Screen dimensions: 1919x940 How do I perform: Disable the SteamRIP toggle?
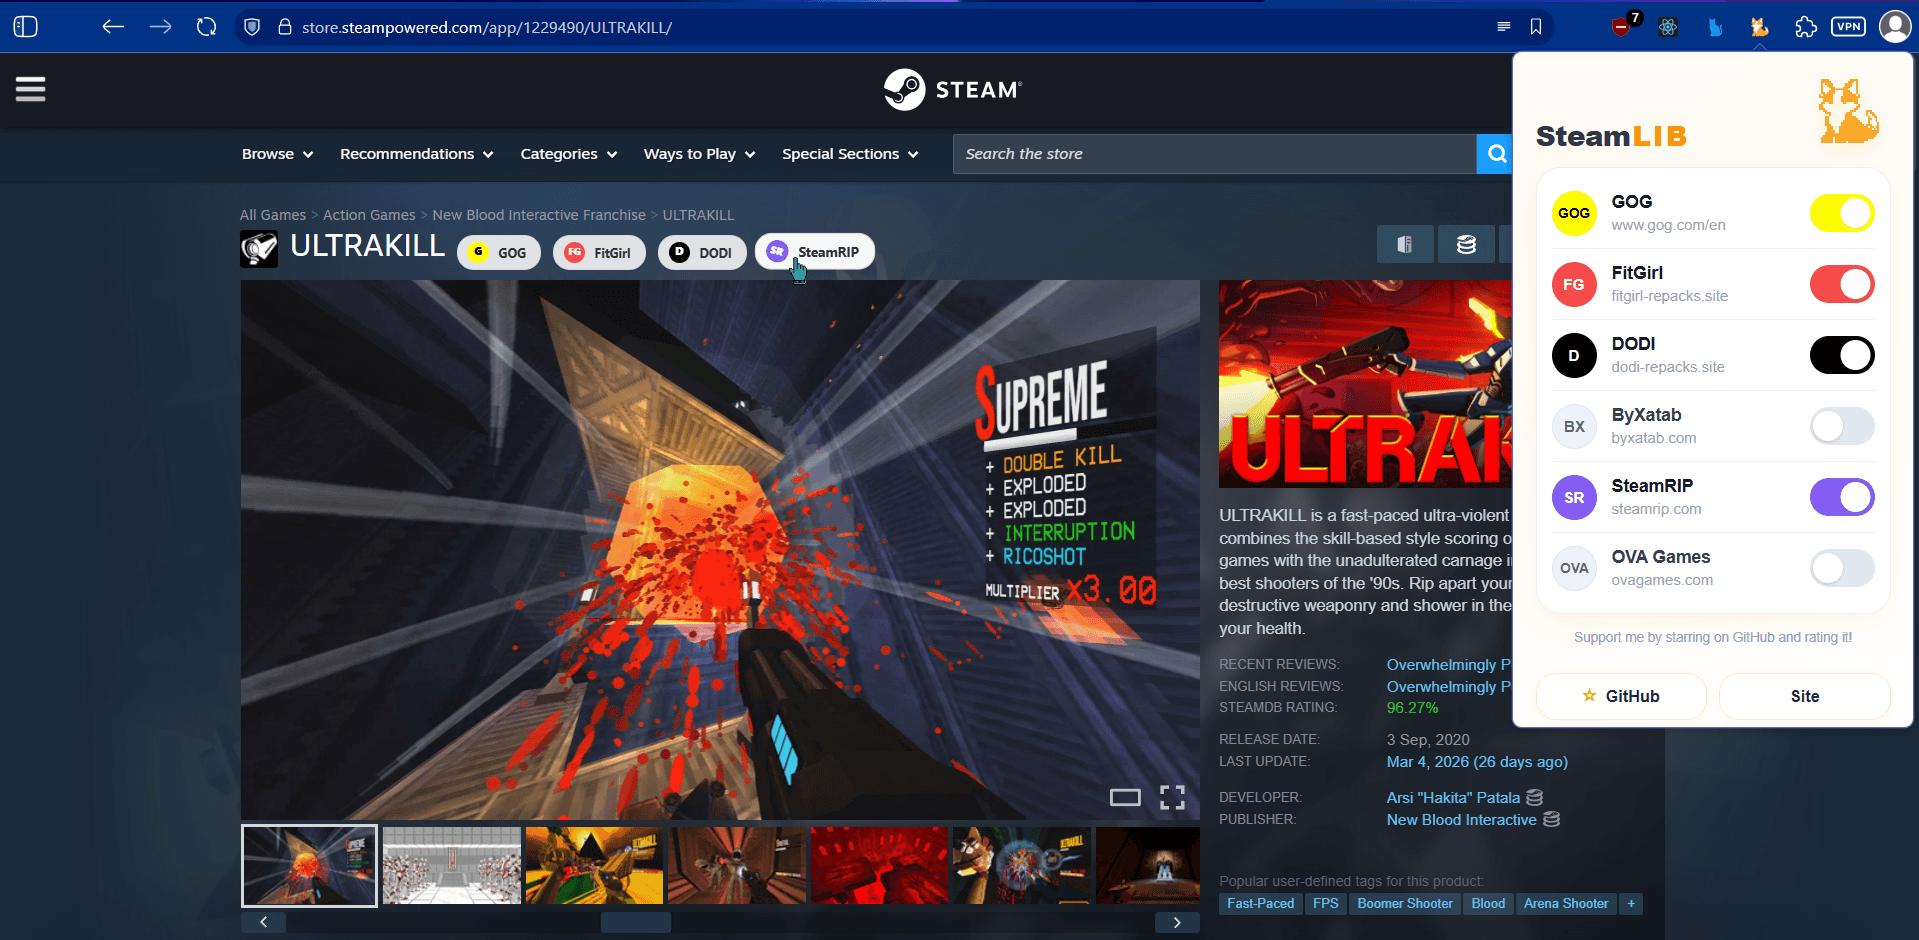coord(1842,497)
